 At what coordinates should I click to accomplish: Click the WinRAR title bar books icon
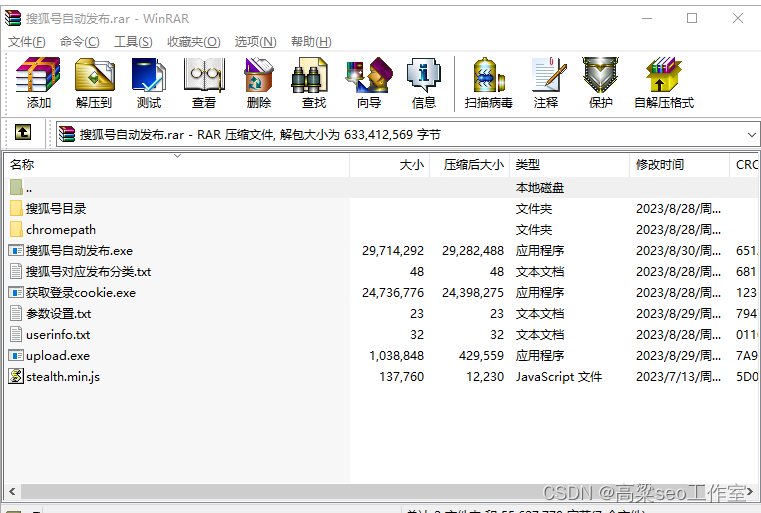click(x=13, y=18)
